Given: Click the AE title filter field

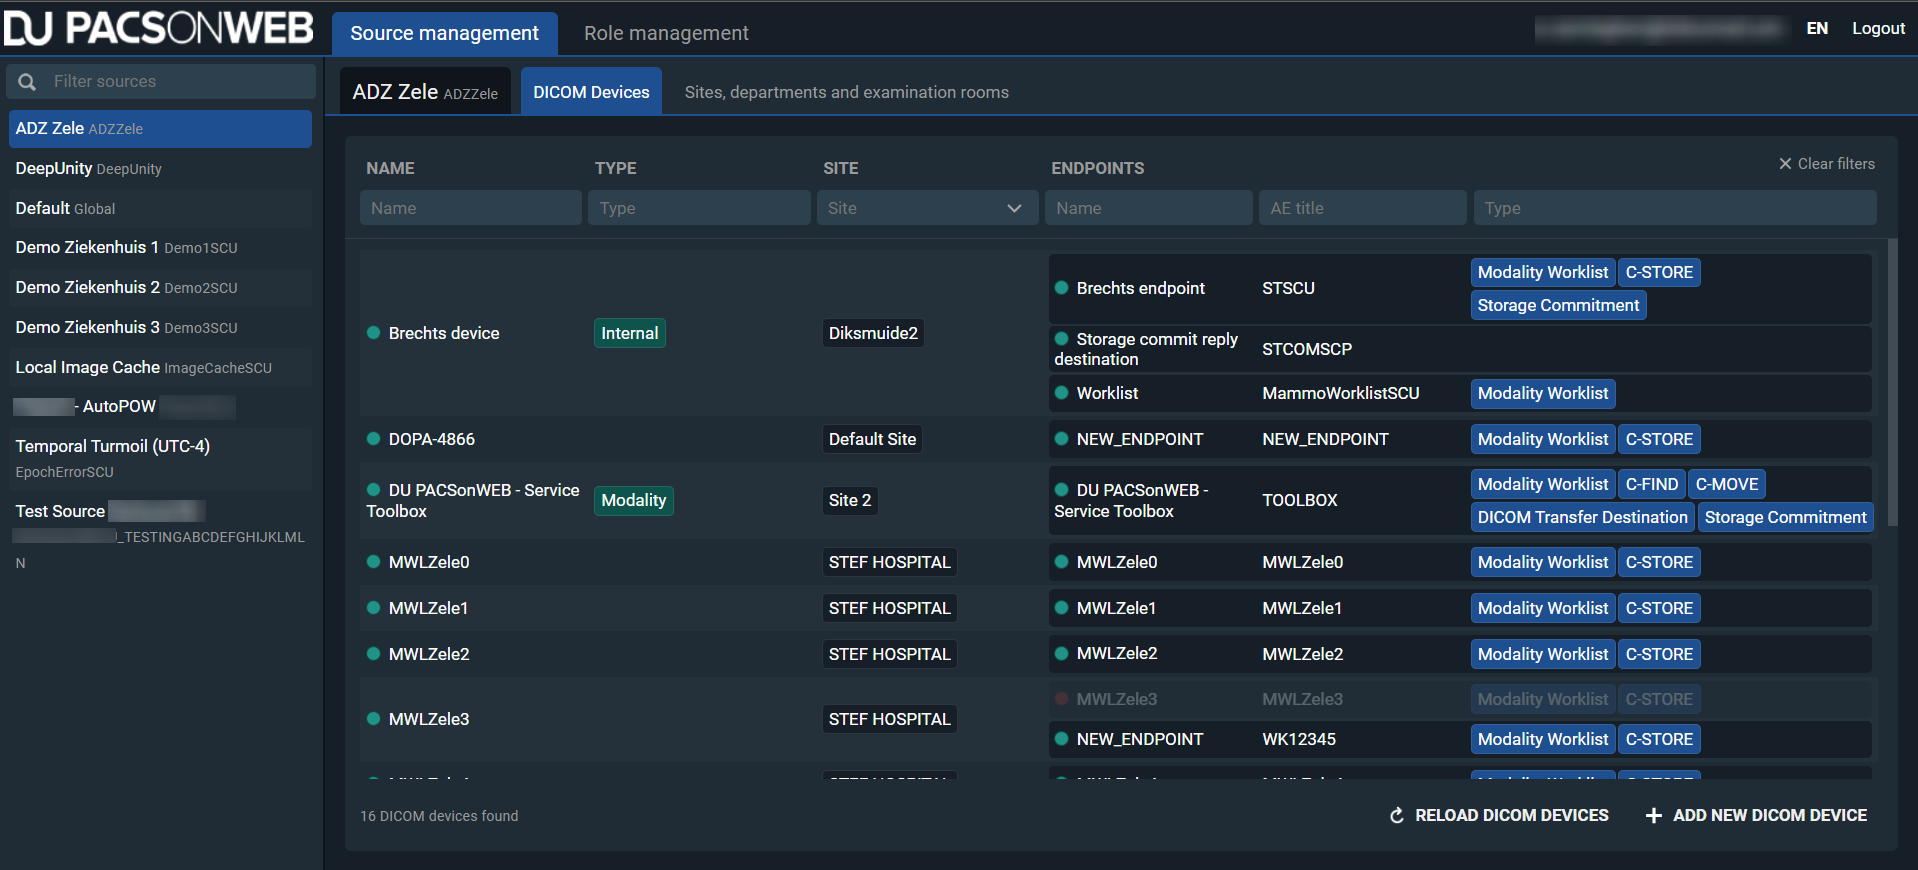Looking at the screenshot, I should pos(1362,208).
